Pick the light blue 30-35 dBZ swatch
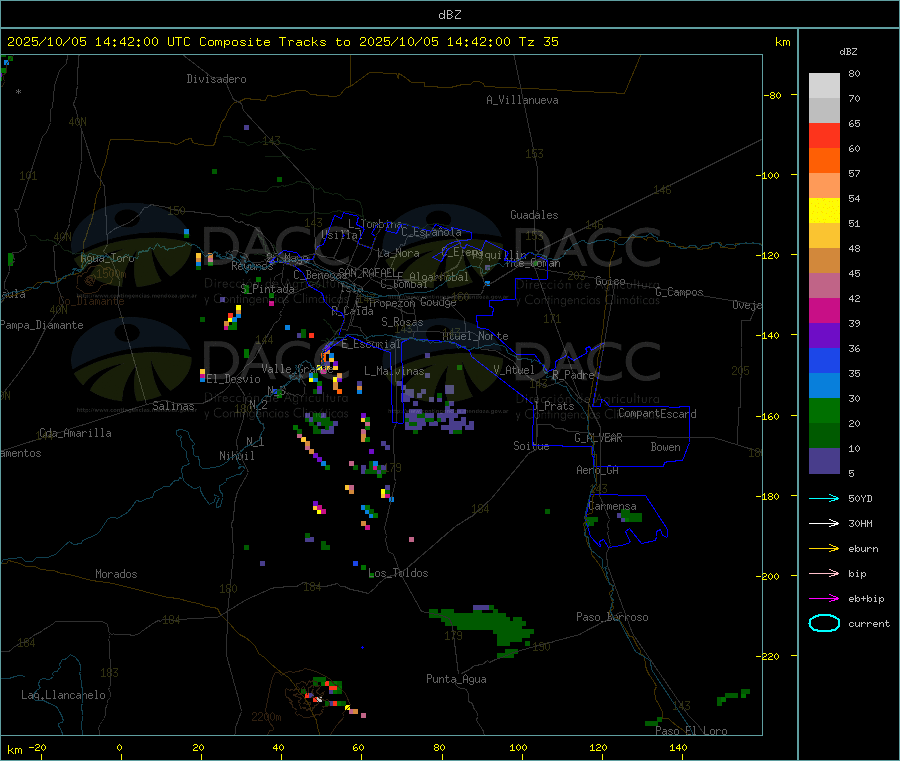Viewport: 900px width, 761px height. 824,386
